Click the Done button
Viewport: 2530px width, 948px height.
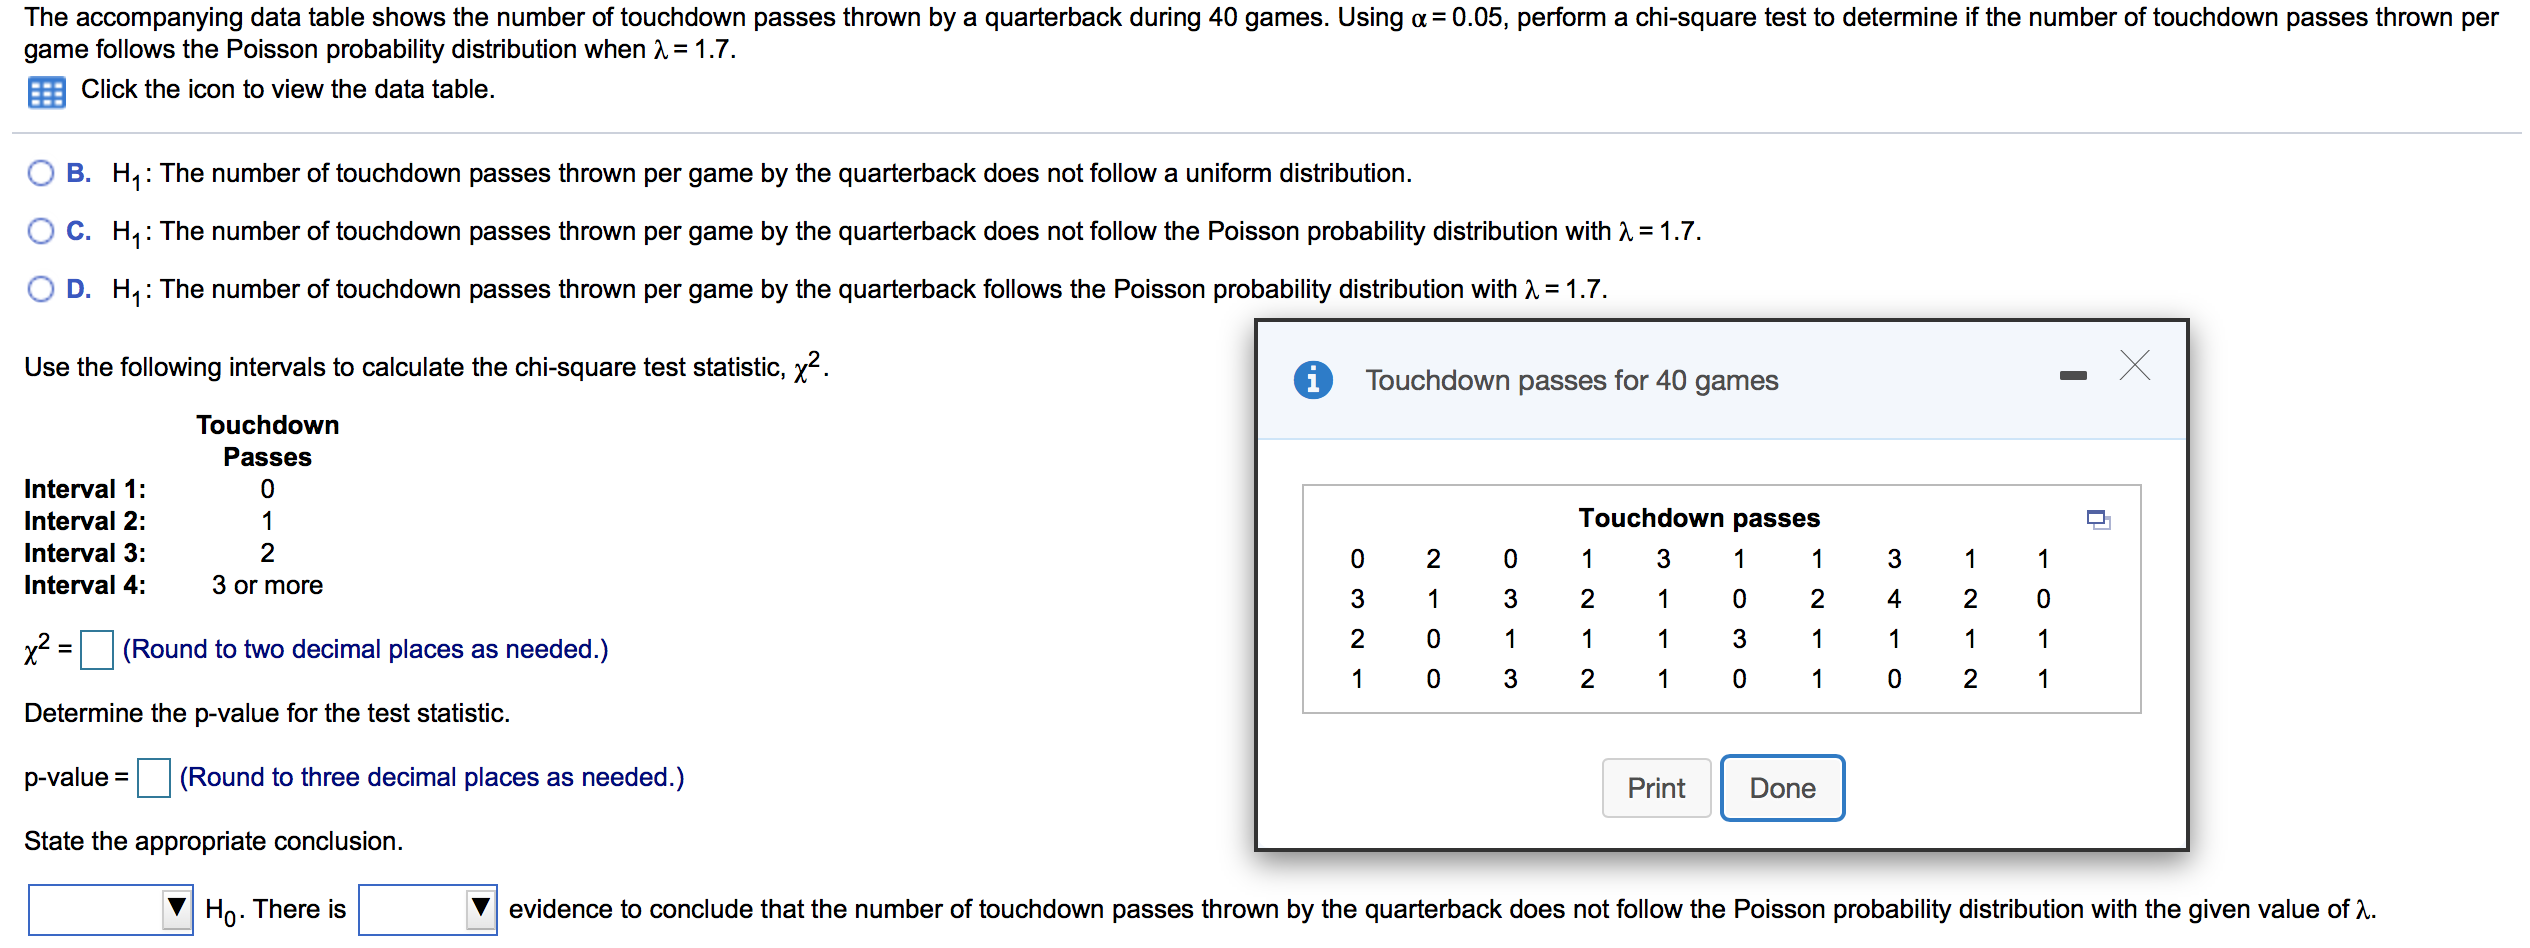pos(1782,787)
